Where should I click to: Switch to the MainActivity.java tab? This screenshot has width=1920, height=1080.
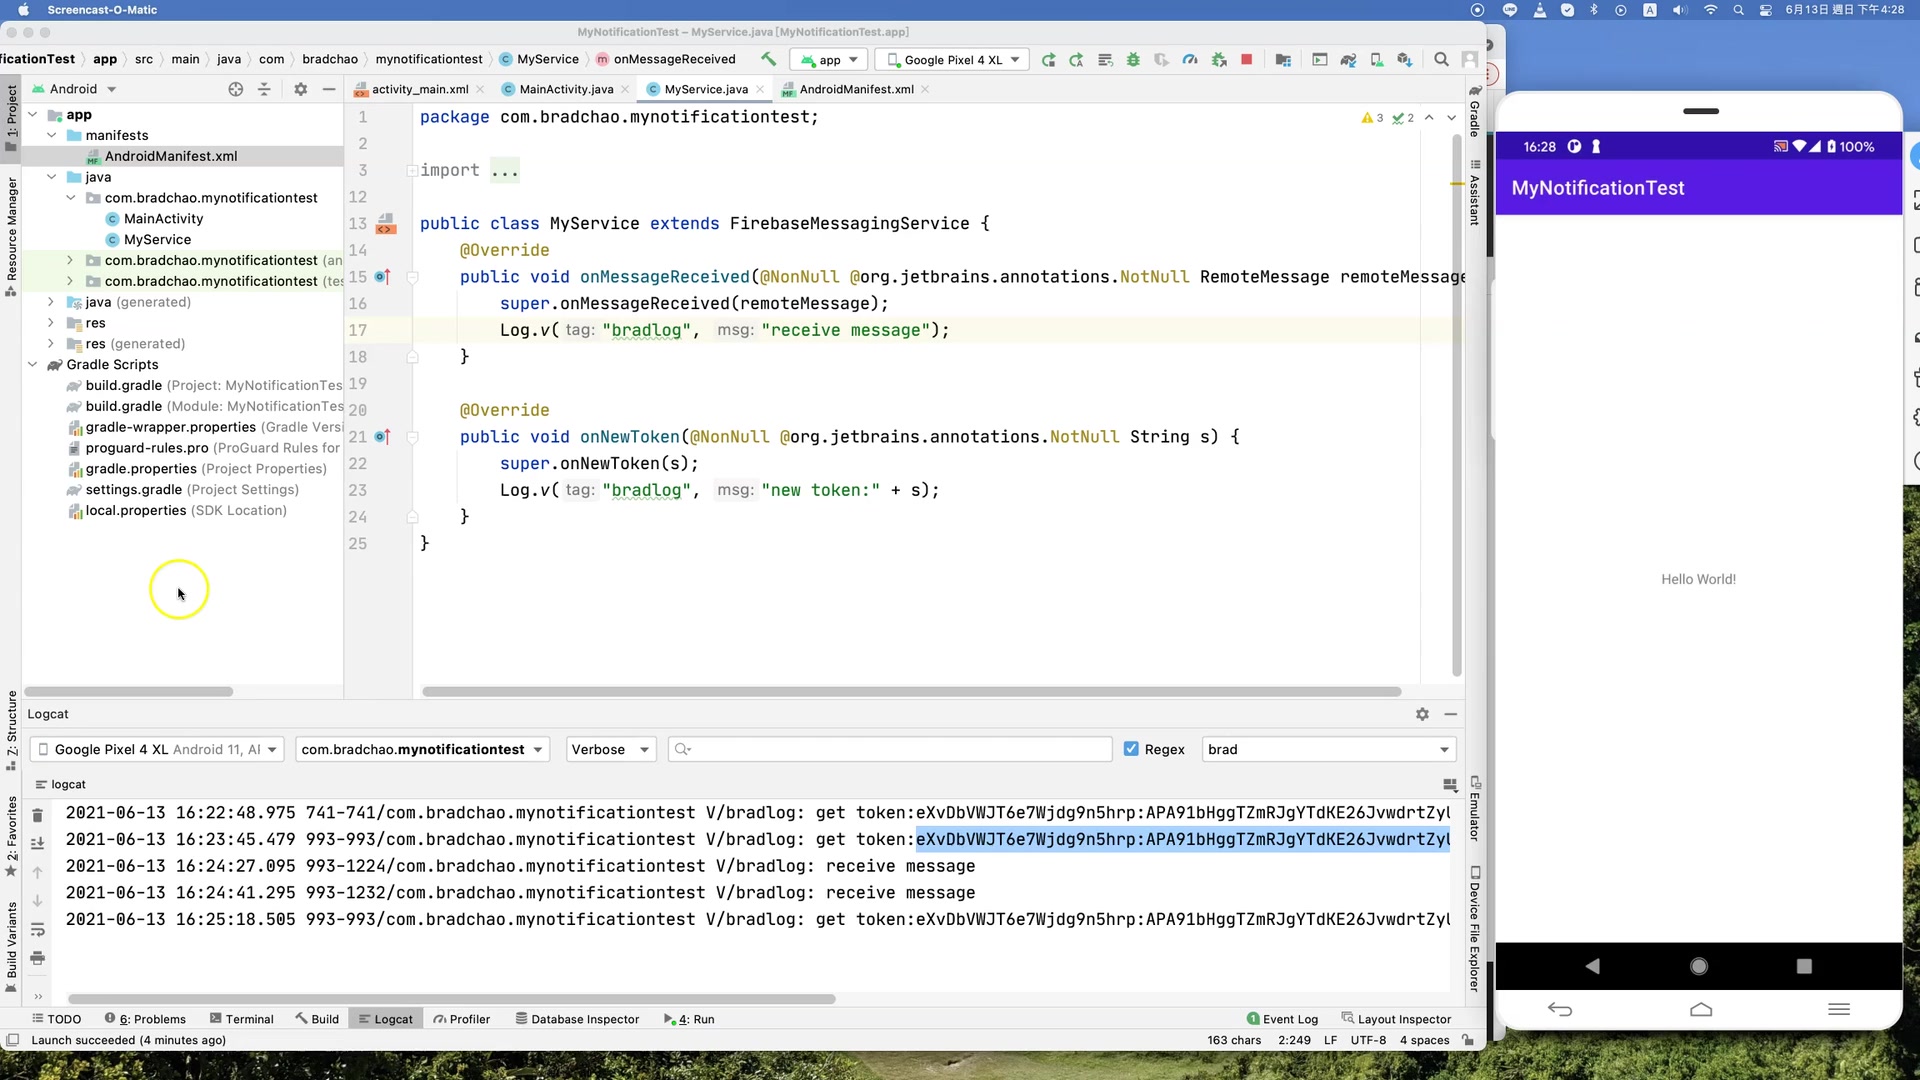click(566, 89)
